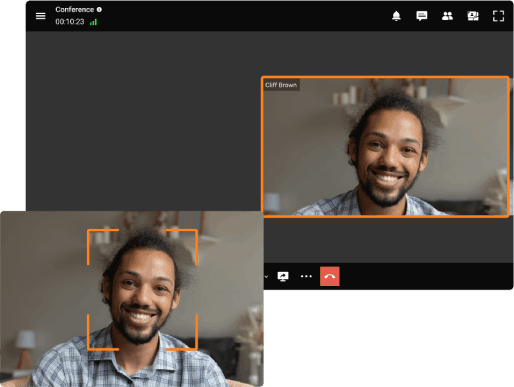Toggle fullscreen mode
Viewport: 514px width, 387px height.
click(x=498, y=16)
